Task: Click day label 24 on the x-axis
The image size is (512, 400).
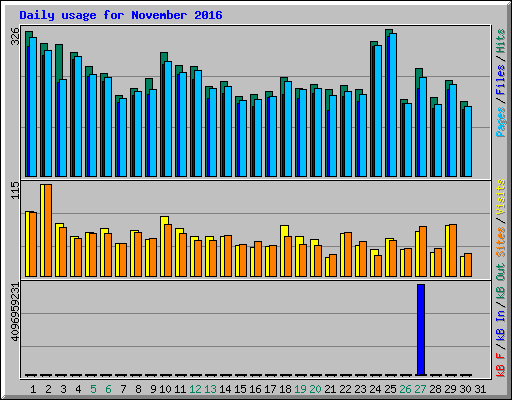Action: [375, 389]
